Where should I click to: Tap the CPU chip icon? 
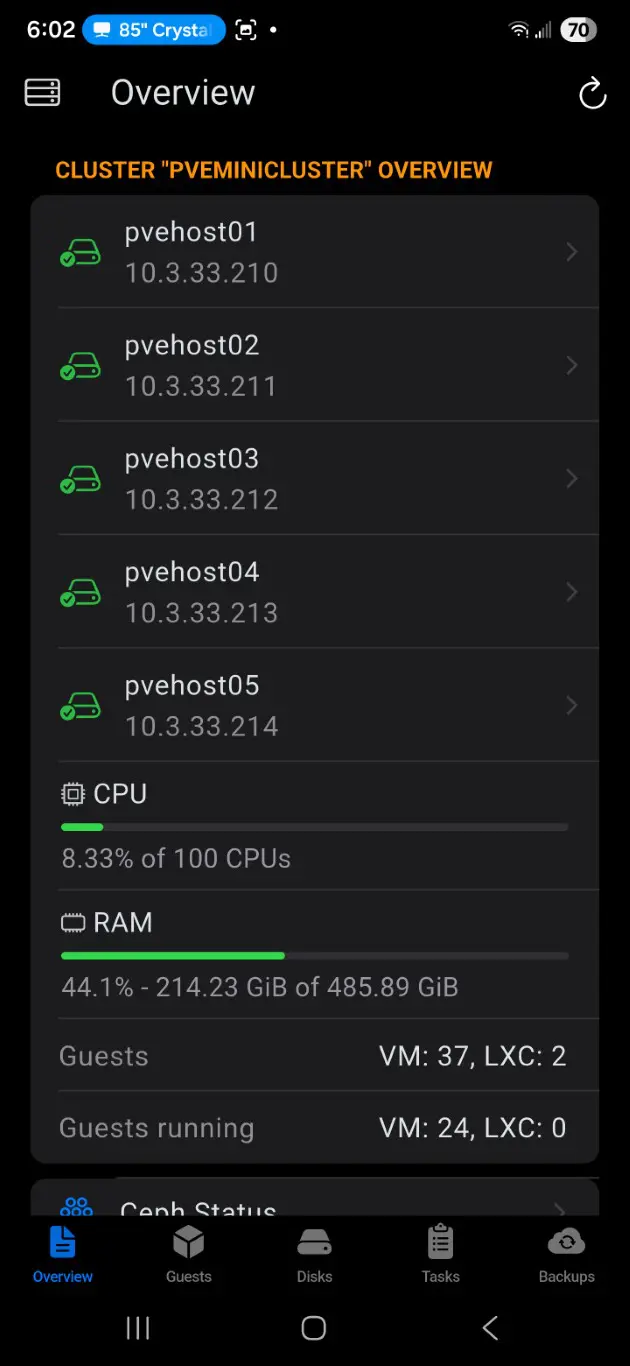pos(73,794)
